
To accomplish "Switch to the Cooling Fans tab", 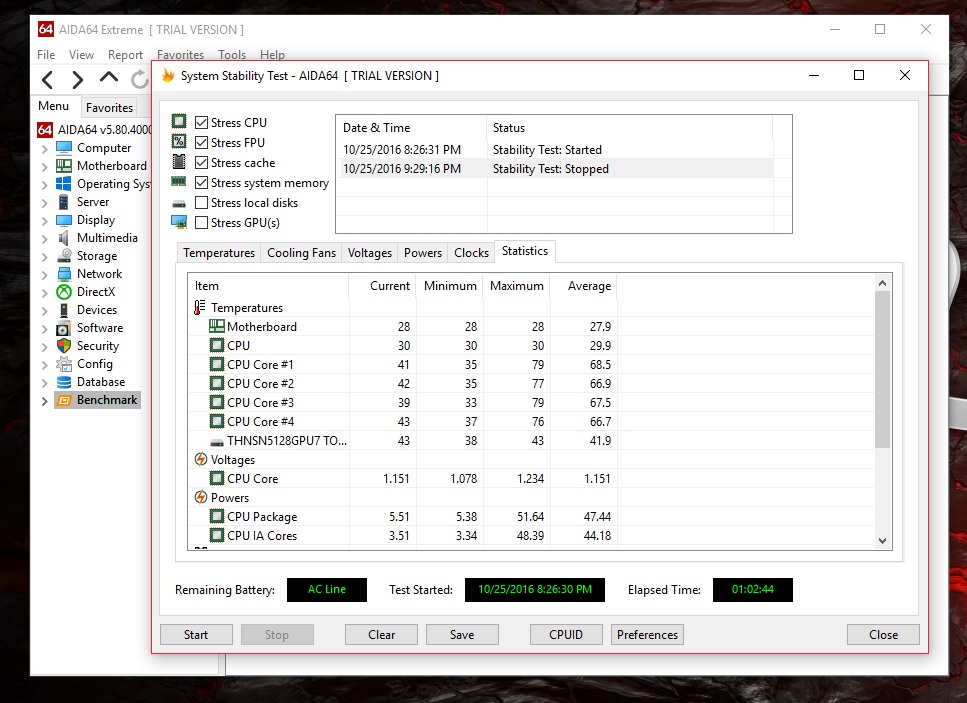I will click(x=302, y=253).
